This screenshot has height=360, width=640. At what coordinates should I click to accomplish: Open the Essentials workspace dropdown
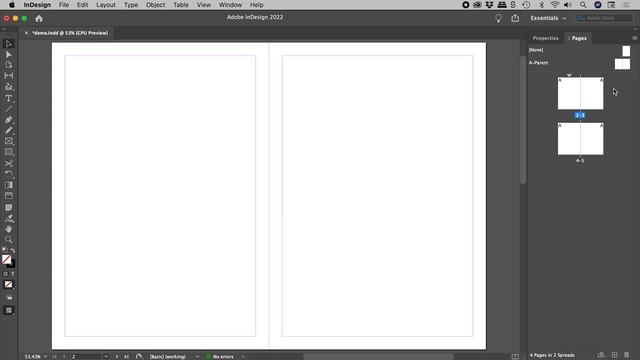548,18
